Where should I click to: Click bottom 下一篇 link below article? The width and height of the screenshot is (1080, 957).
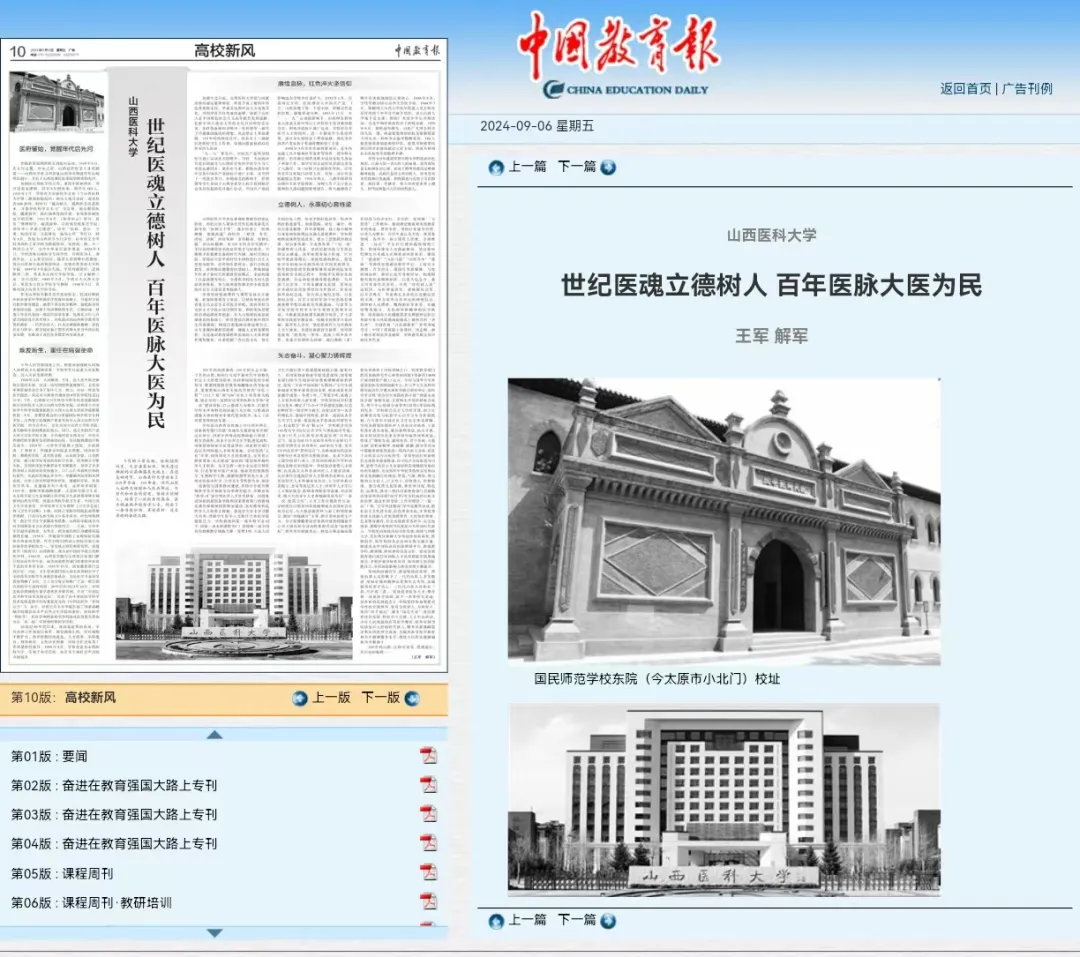point(576,920)
